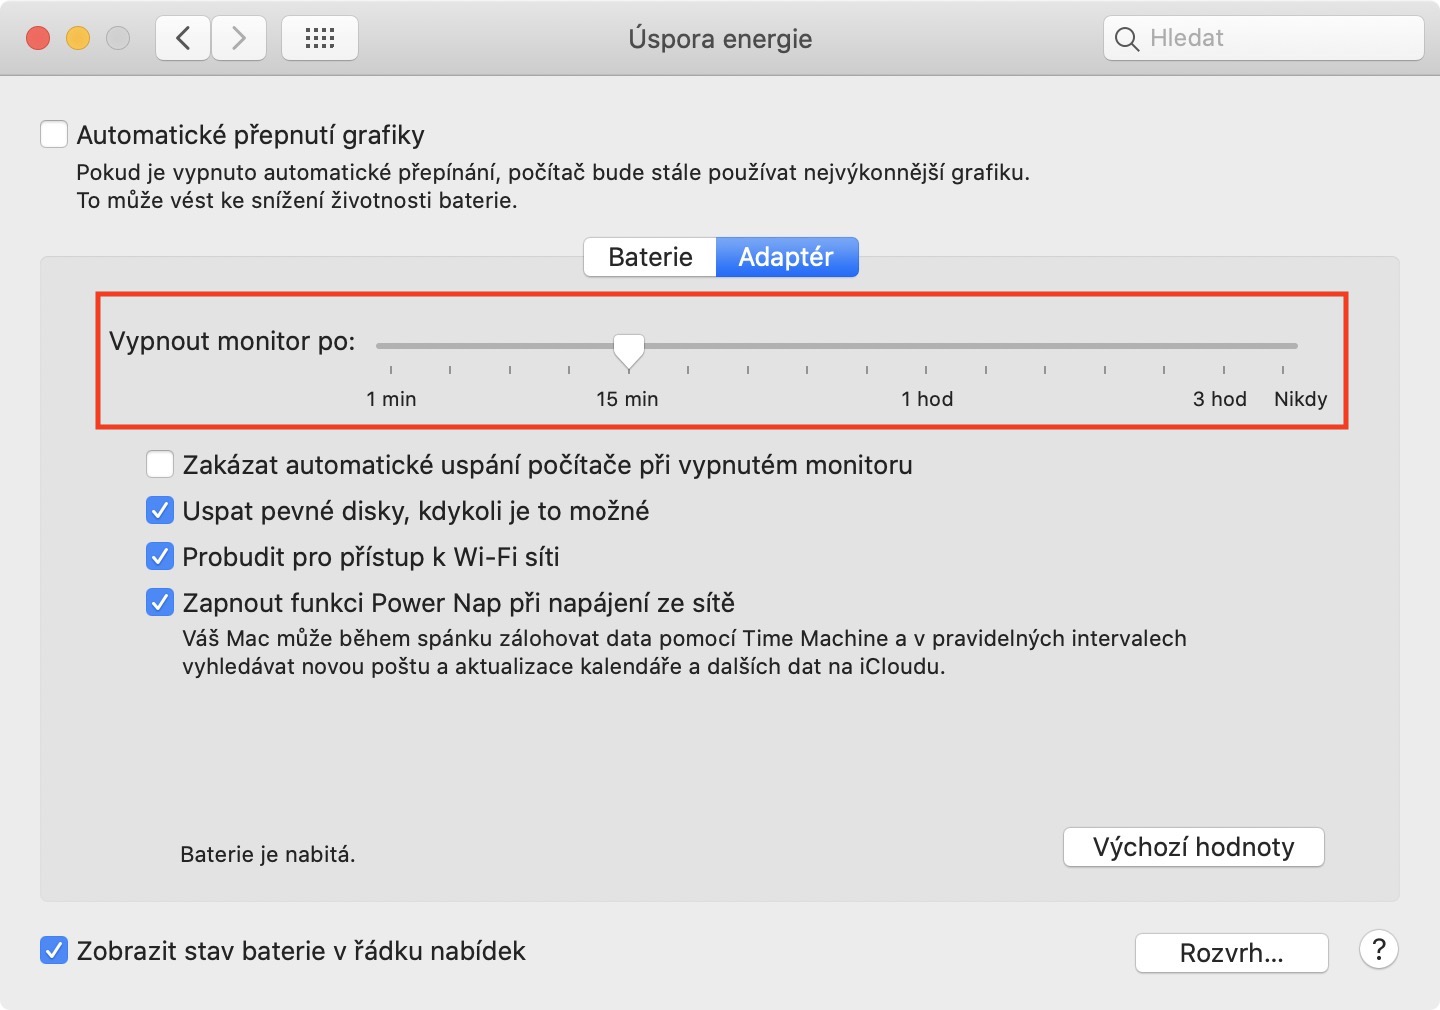Set monitor slider to 1 hod mark
Image resolution: width=1440 pixels, height=1010 pixels.
tap(926, 346)
